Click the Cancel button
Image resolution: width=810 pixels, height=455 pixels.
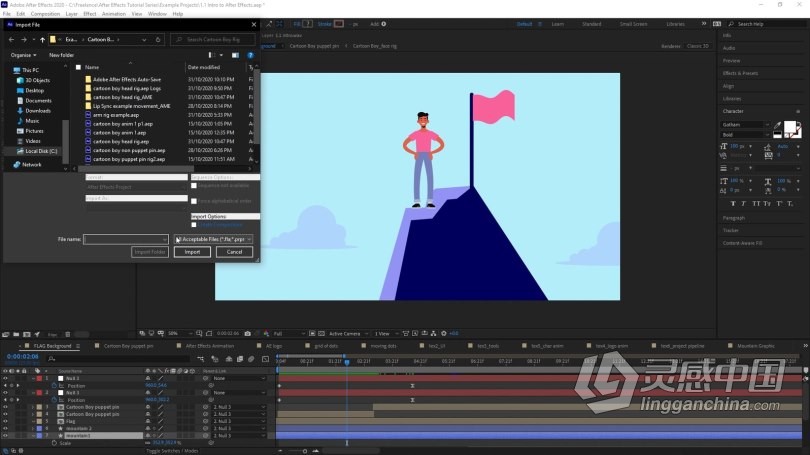[234, 252]
